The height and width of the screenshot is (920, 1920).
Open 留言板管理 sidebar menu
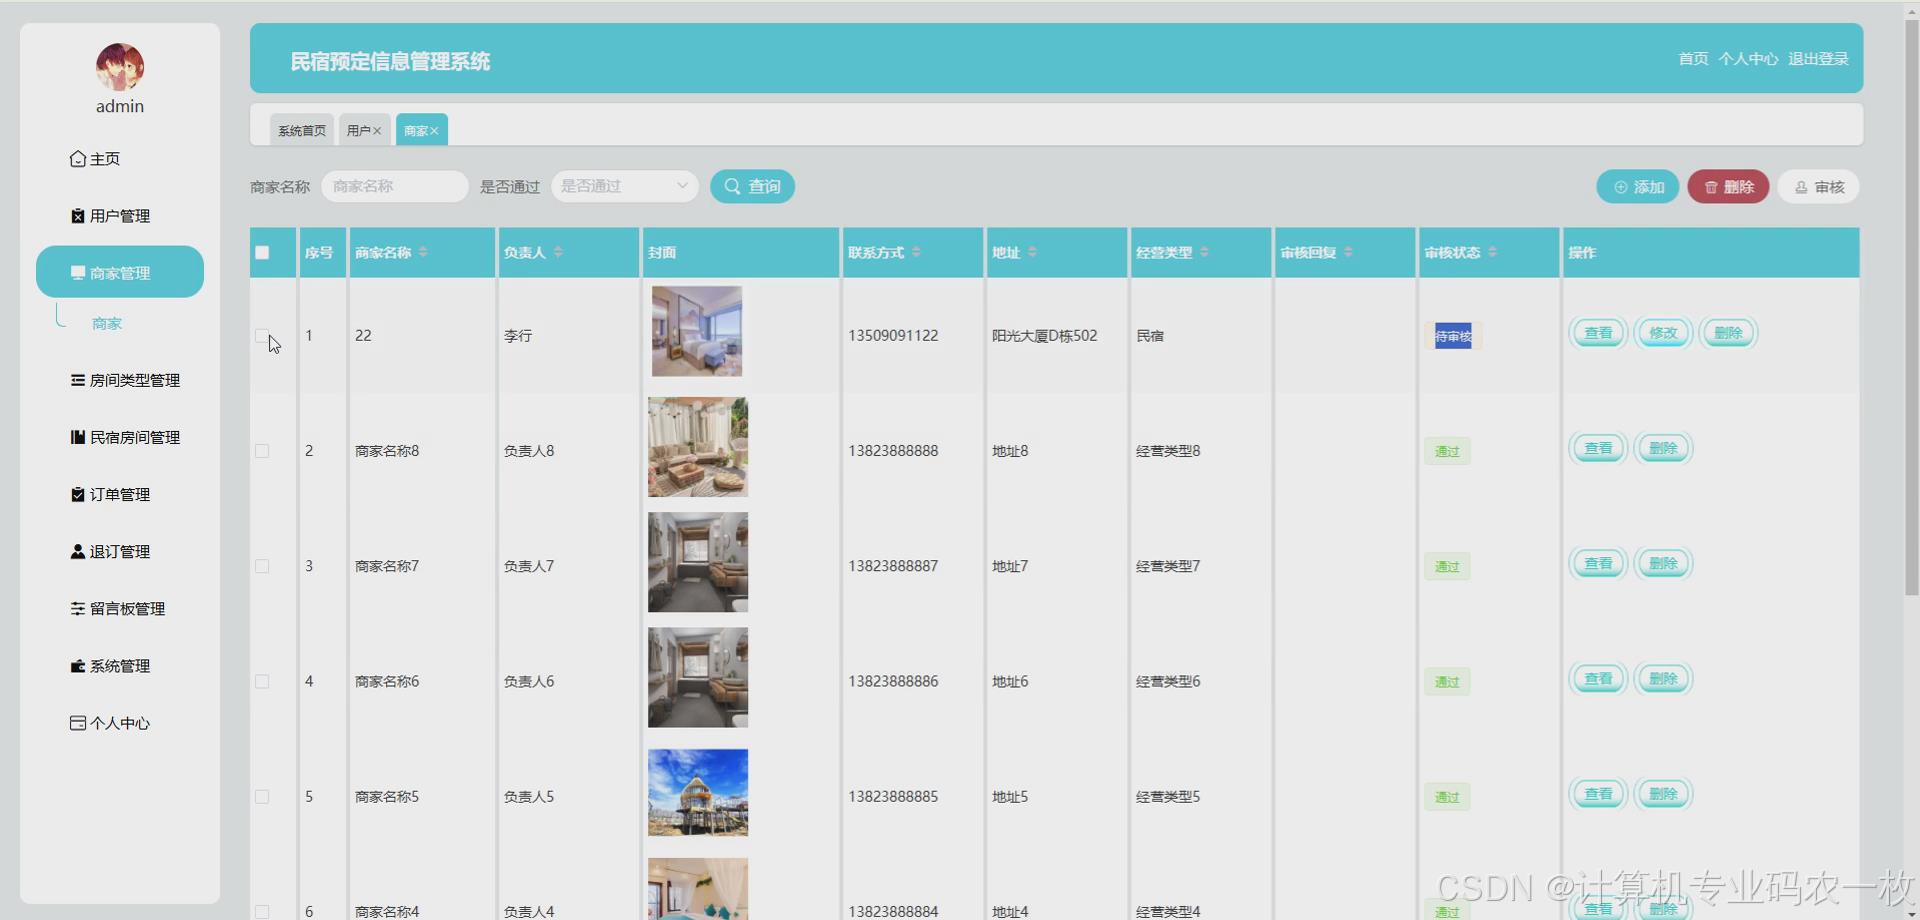coord(117,608)
